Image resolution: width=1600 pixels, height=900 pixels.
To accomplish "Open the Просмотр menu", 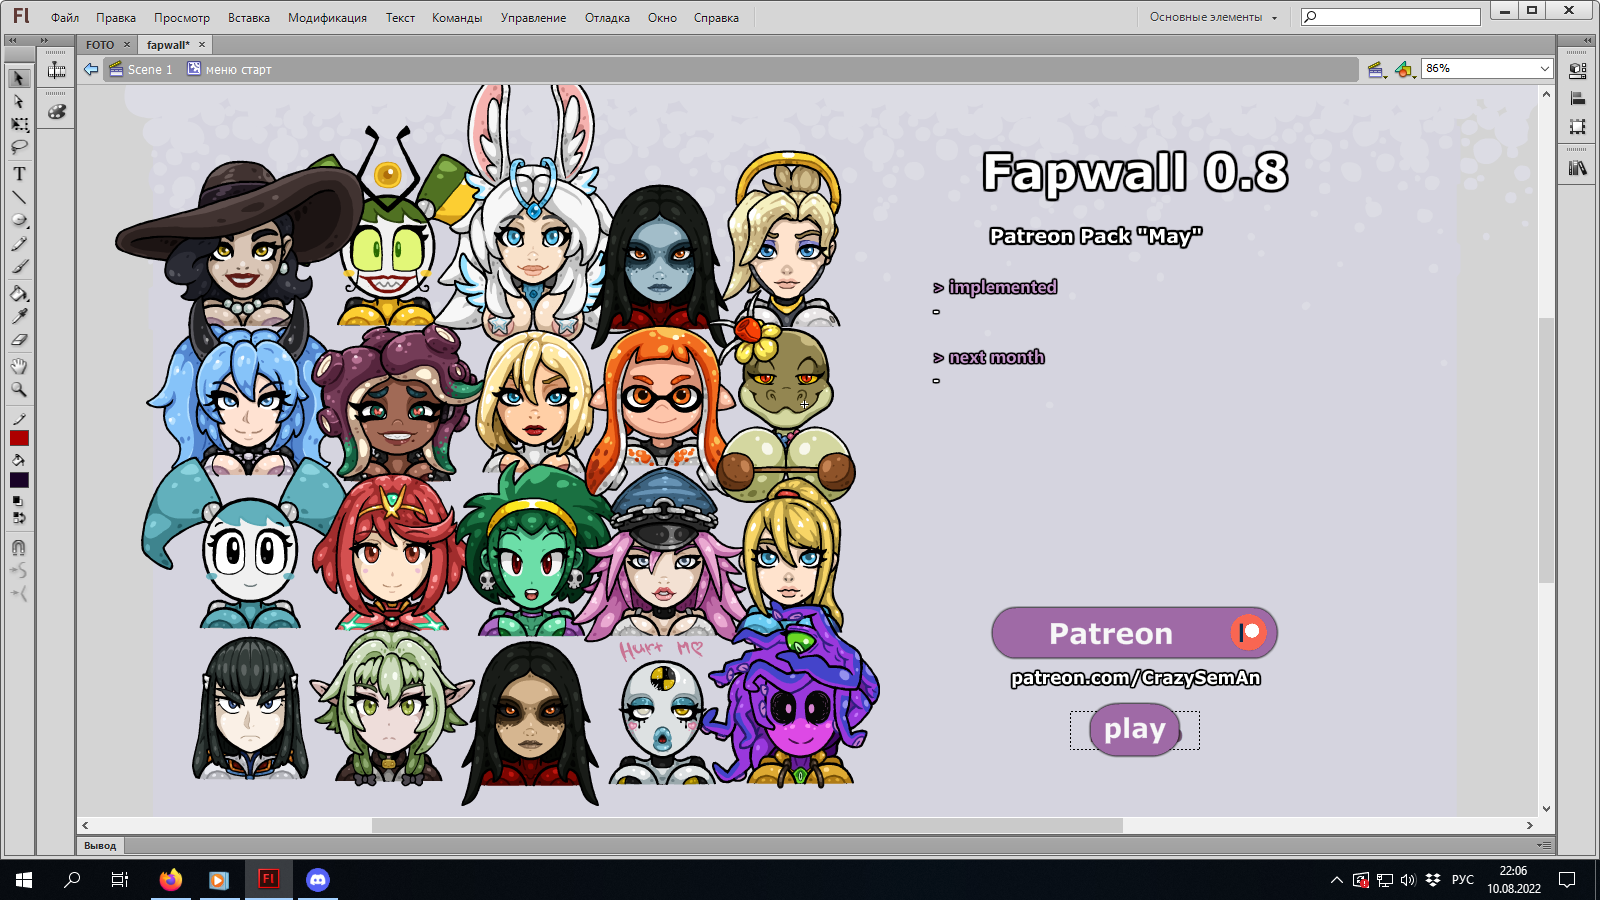I will click(182, 18).
